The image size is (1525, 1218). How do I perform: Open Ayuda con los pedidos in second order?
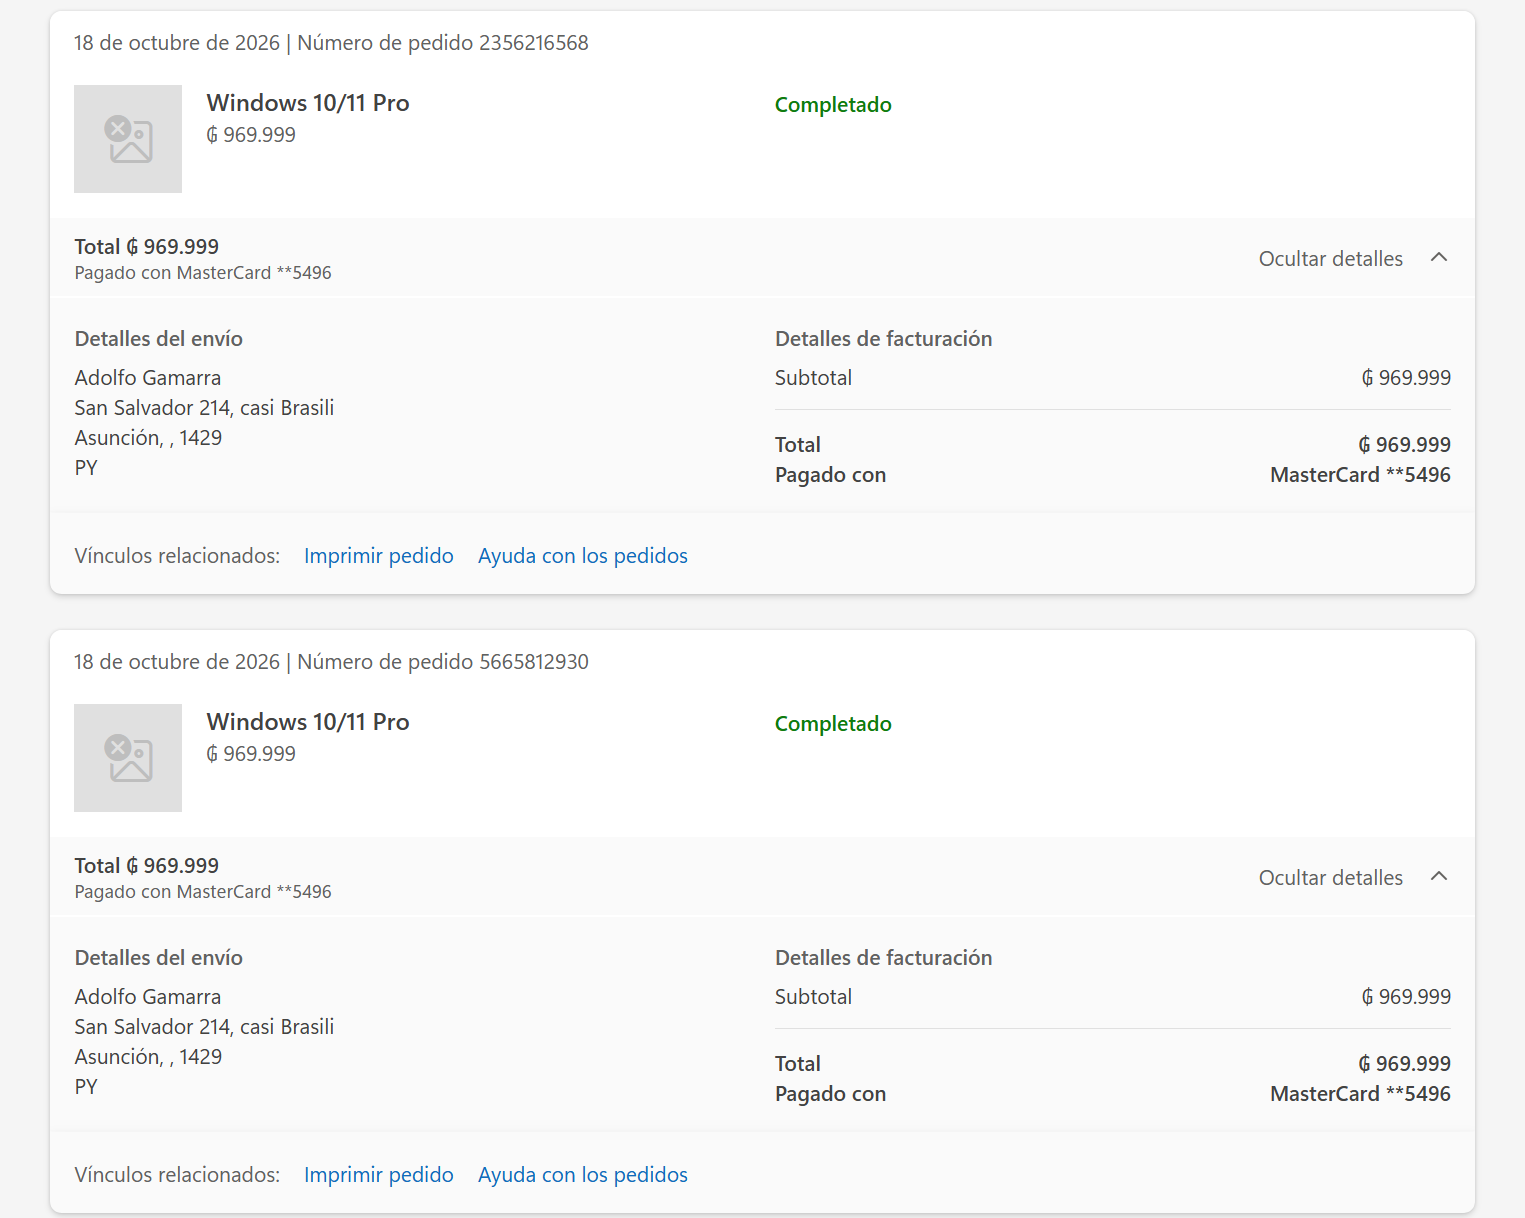pos(583,1175)
